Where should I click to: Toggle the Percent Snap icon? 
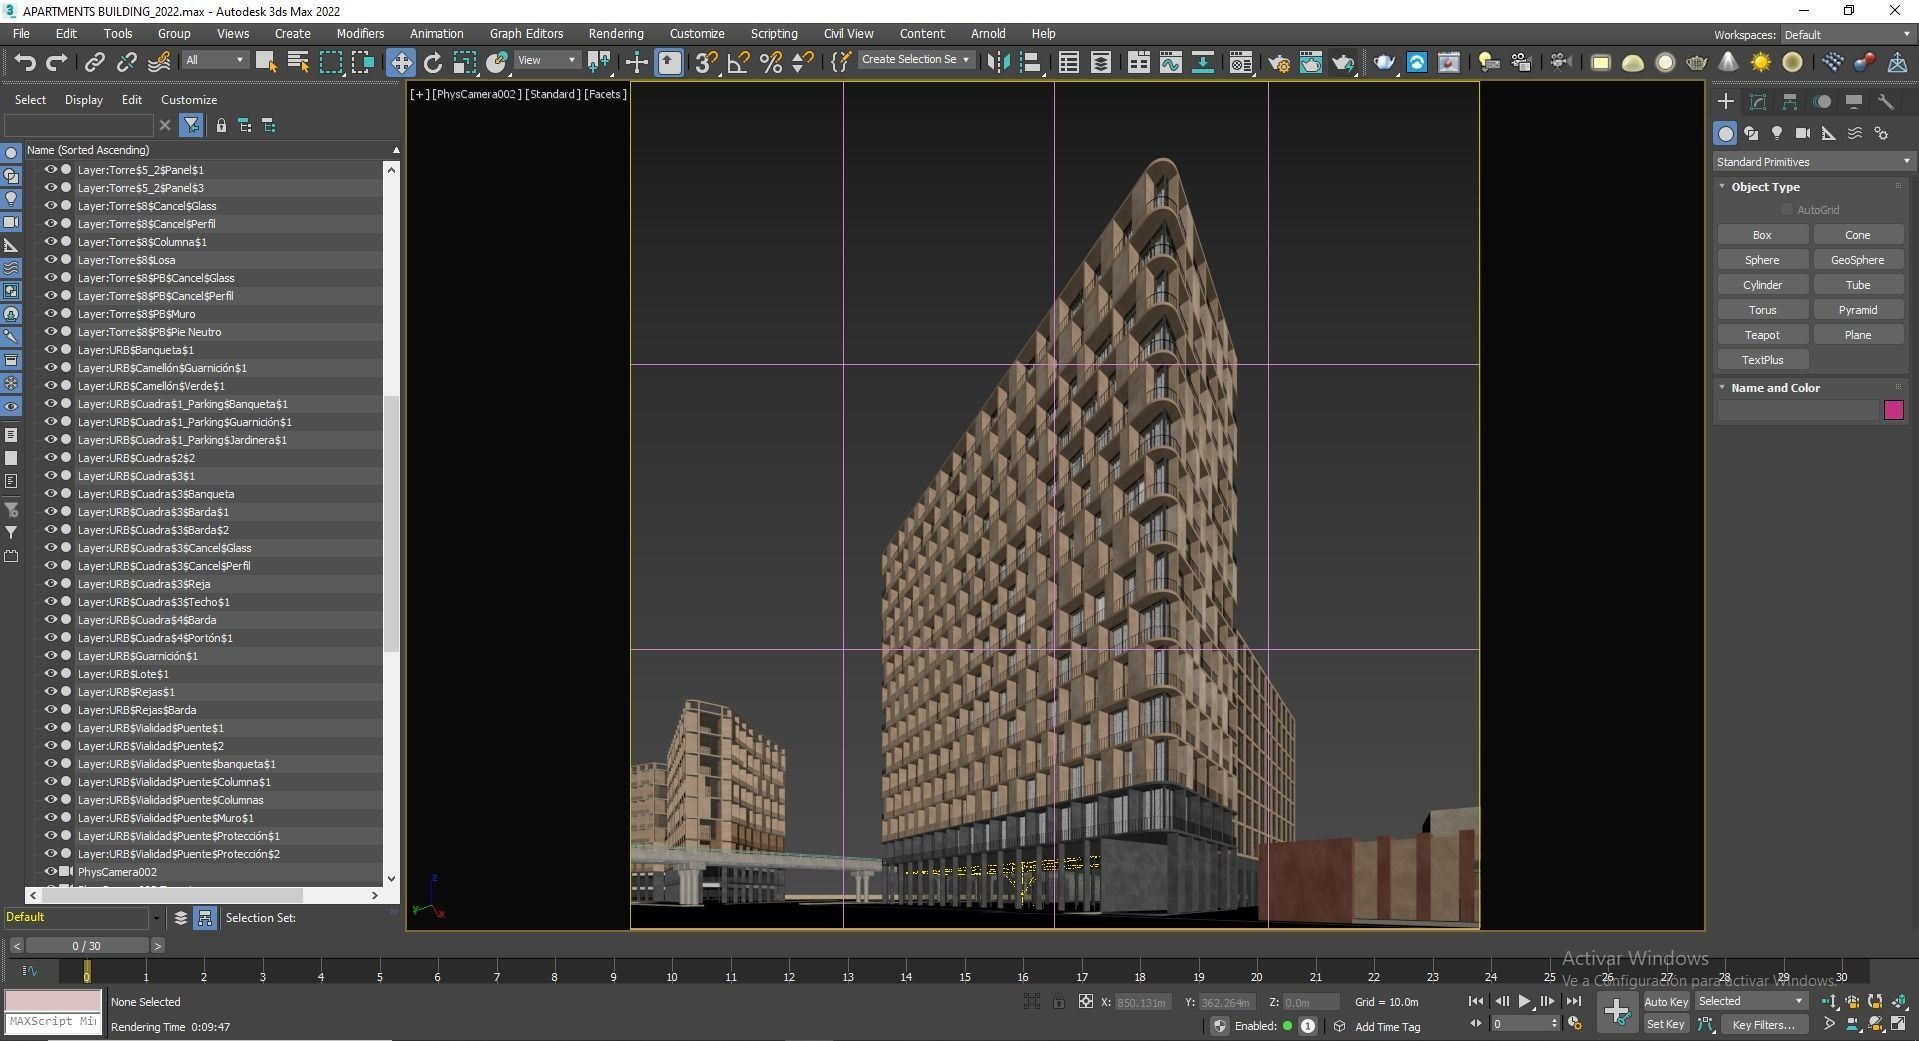(x=771, y=62)
